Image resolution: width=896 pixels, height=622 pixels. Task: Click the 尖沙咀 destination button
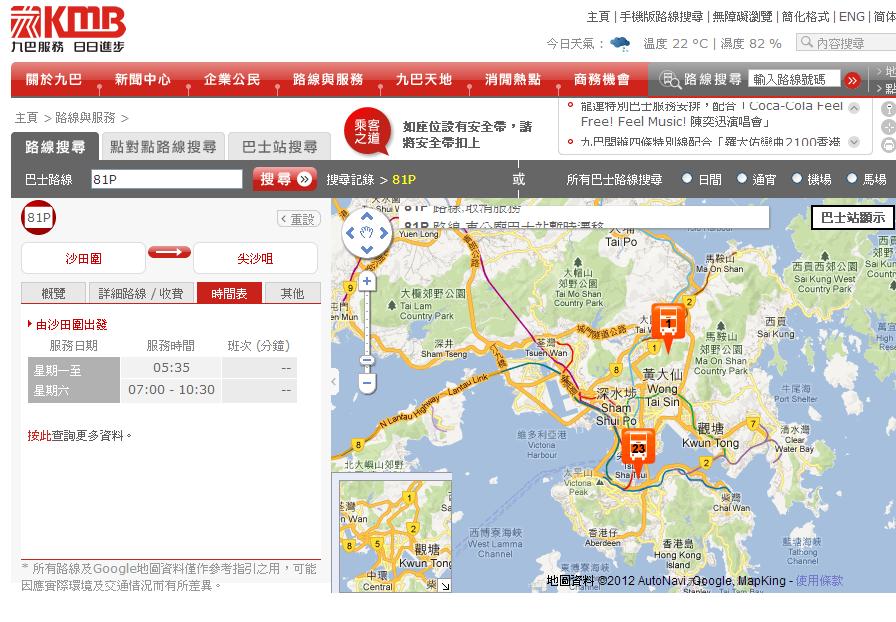255,258
